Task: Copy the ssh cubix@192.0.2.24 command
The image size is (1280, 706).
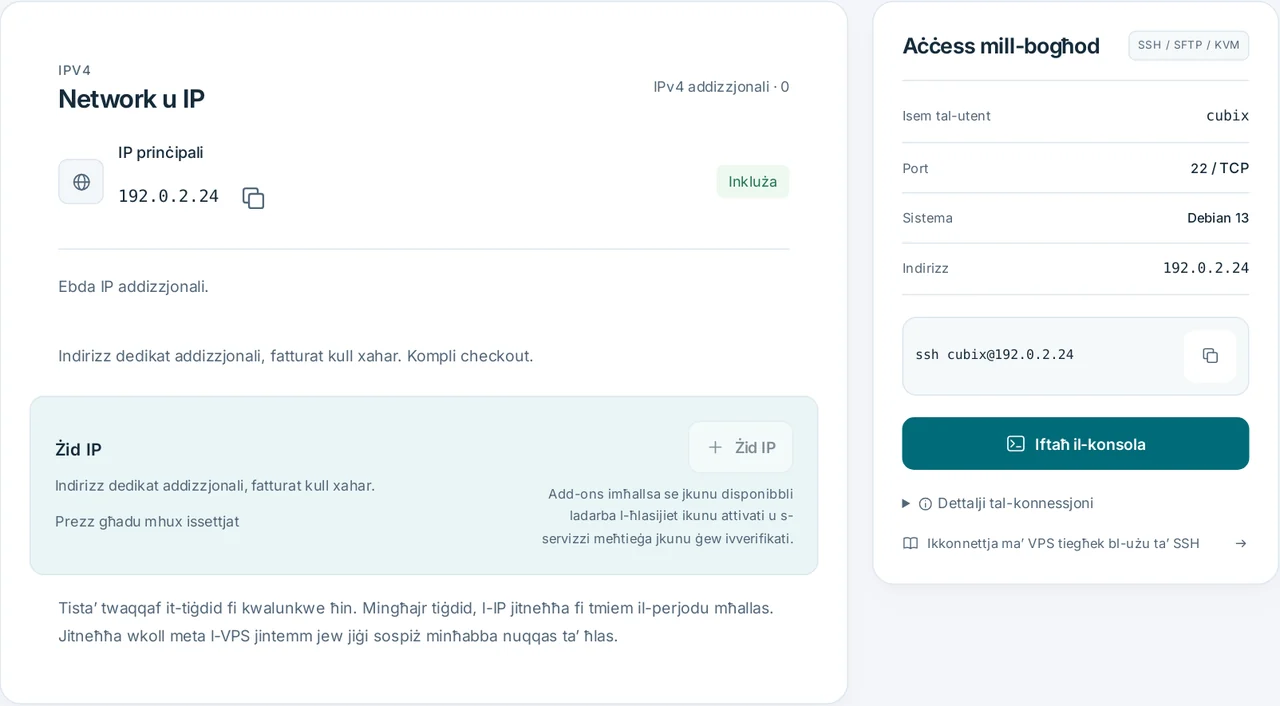Action: tap(1210, 356)
